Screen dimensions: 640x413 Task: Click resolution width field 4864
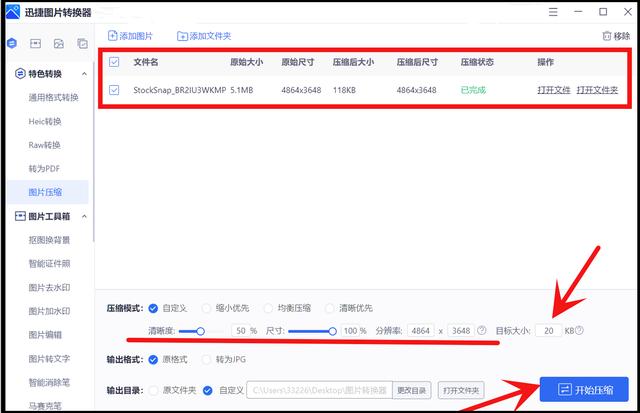click(x=420, y=331)
